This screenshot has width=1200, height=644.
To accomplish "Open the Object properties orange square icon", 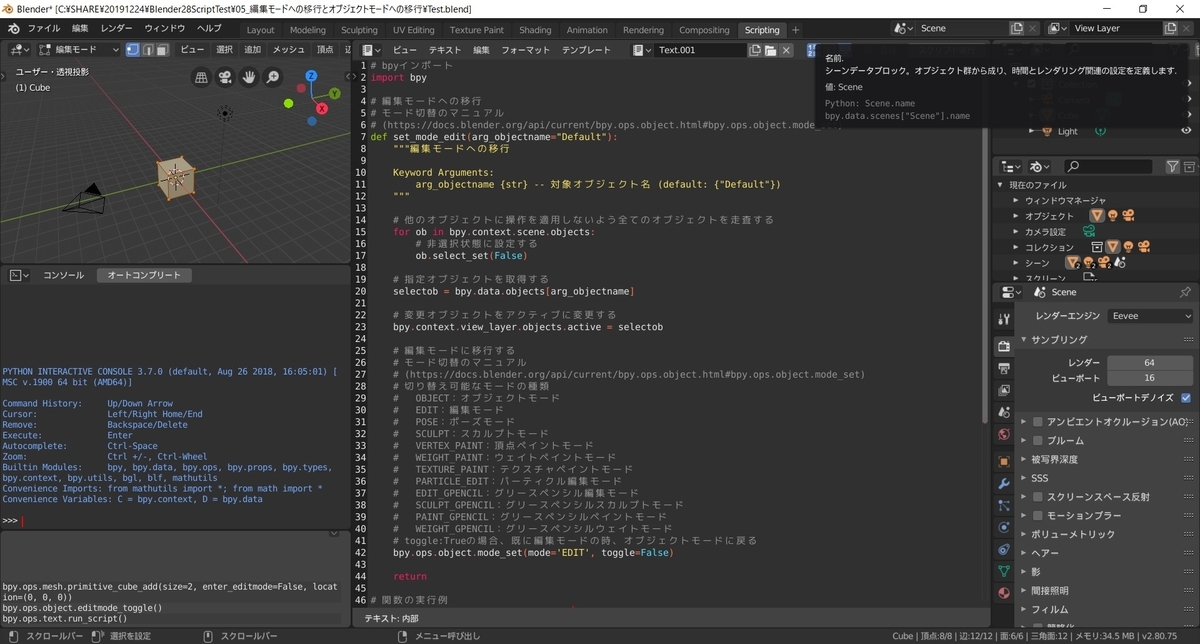I will (1004, 461).
